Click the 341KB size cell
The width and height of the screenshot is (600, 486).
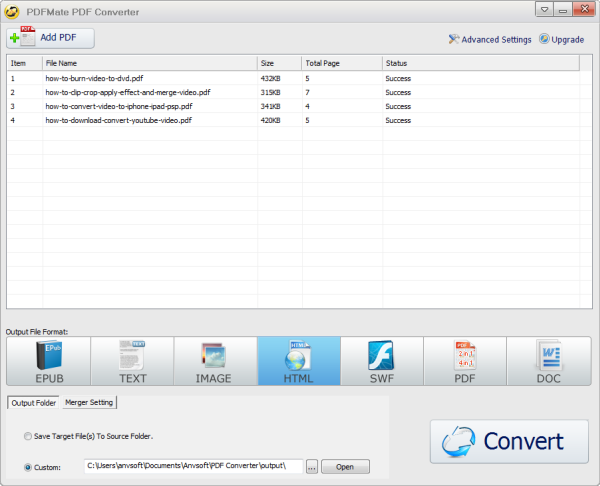point(271,106)
